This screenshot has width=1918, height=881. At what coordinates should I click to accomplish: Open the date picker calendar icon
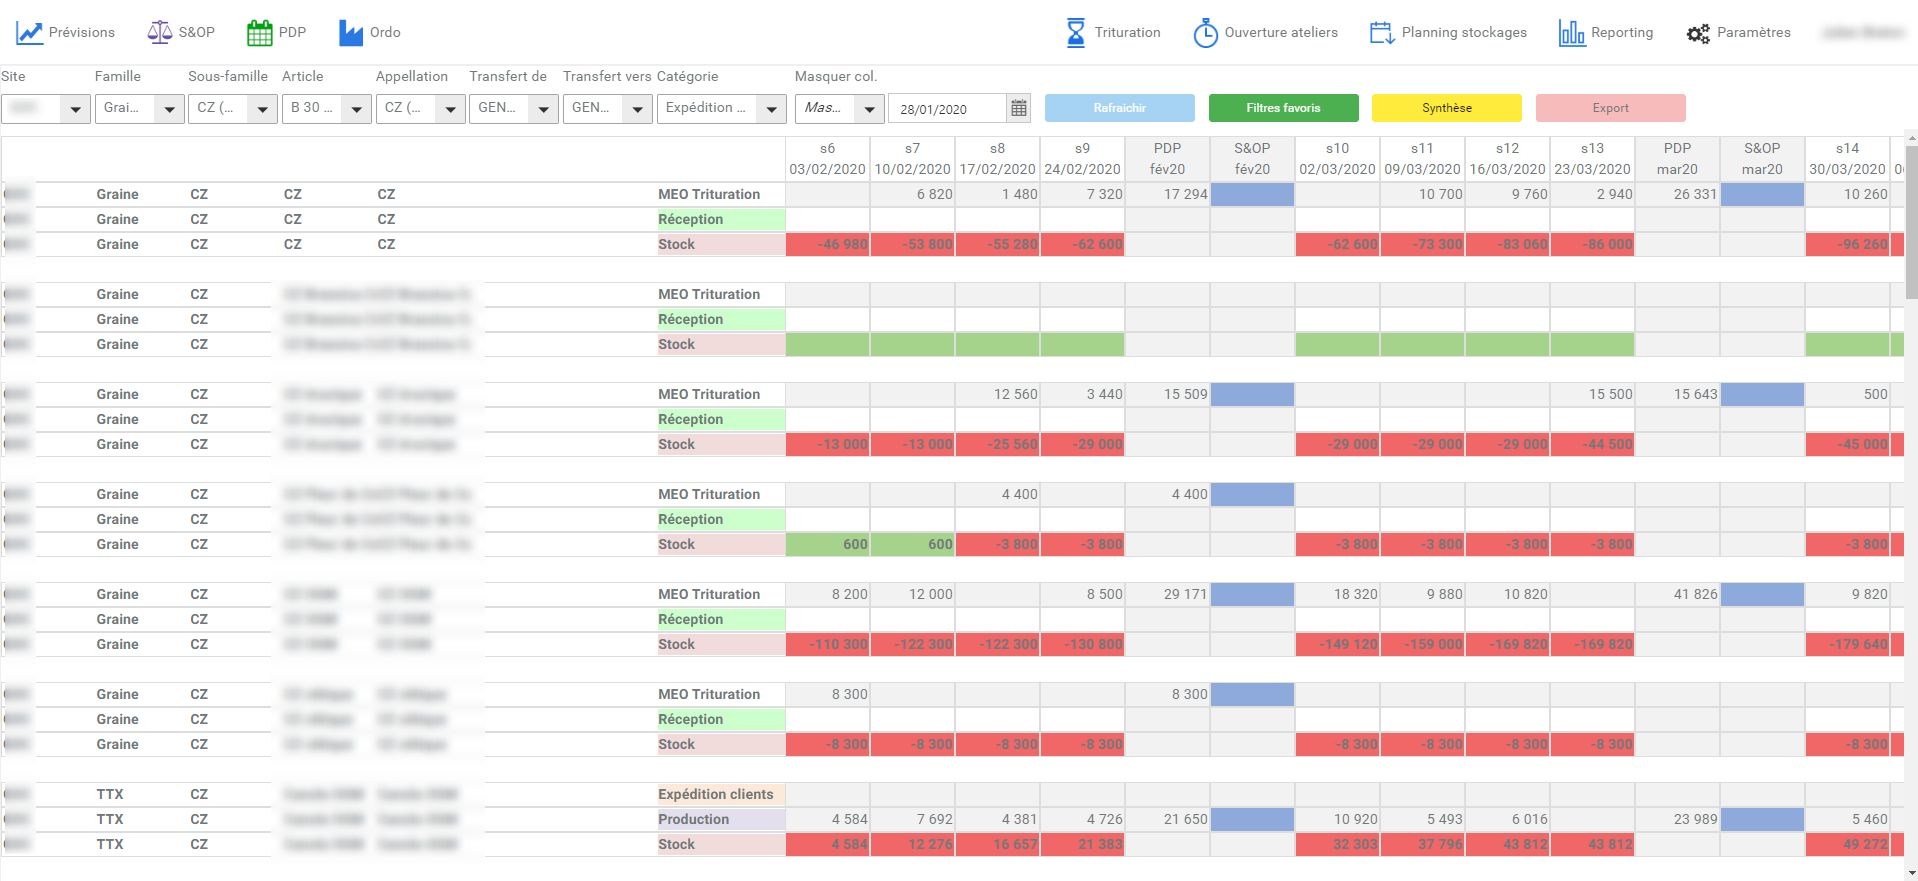(1018, 108)
